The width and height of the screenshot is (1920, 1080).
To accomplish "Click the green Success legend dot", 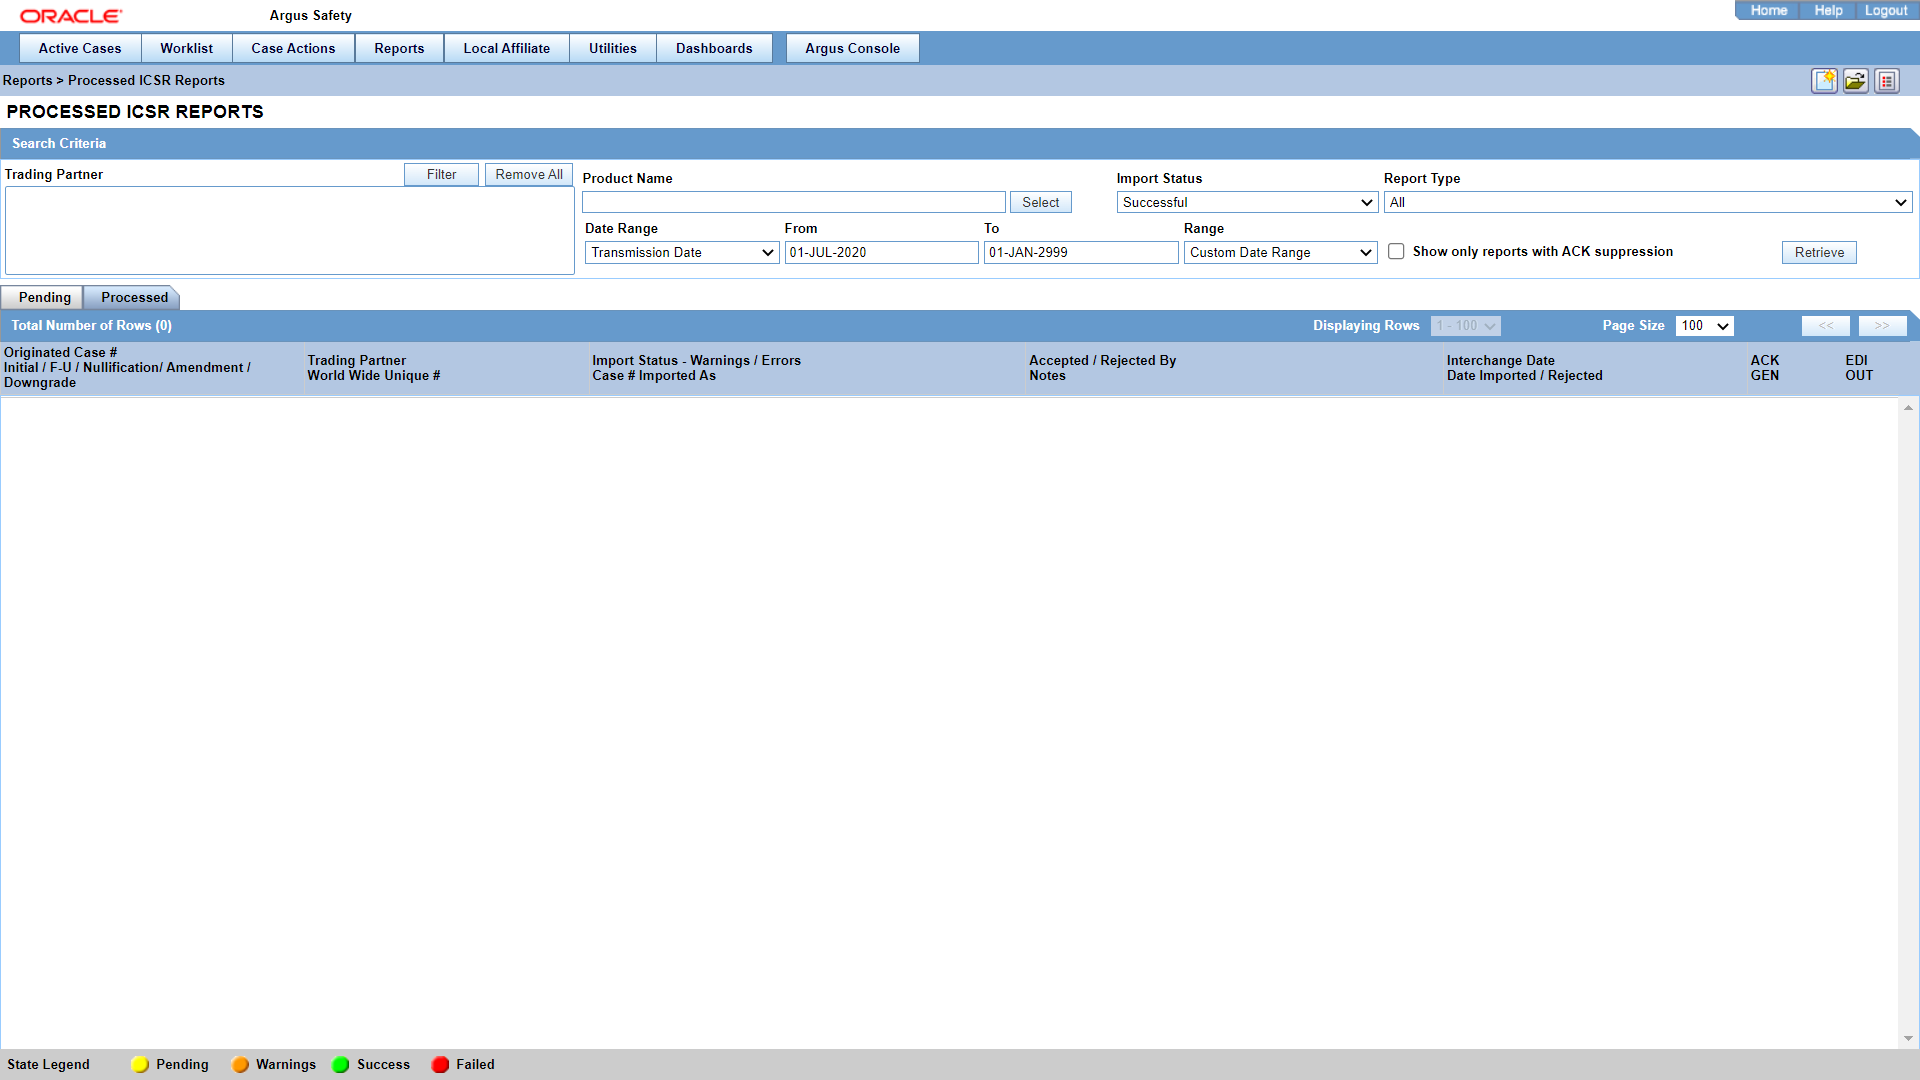I will (341, 1064).
